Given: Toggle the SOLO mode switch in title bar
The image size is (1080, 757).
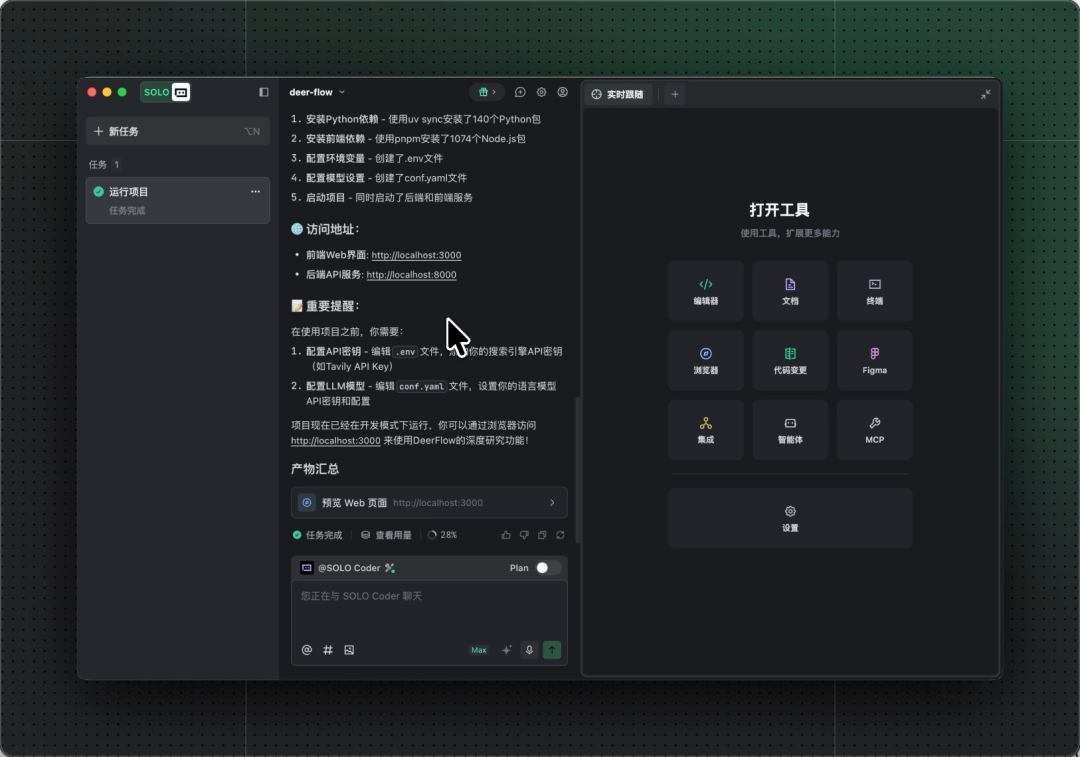Looking at the screenshot, I should pyautogui.click(x=165, y=92).
